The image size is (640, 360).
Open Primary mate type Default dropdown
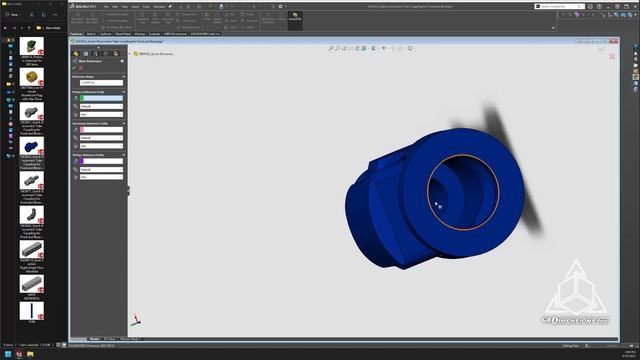point(101,107)
